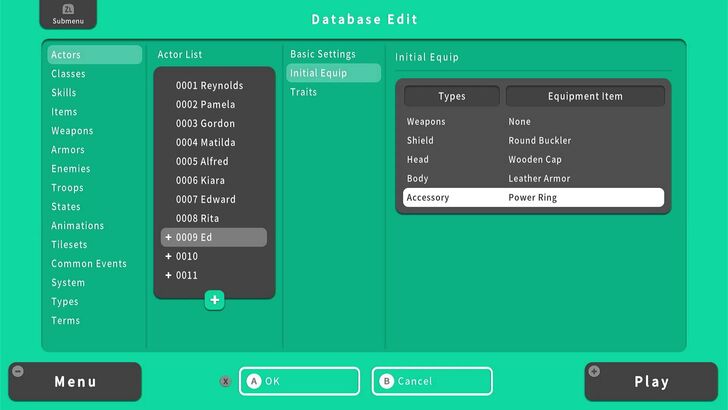Change the Wooden Cap equipment
Viewport: 728px width, 410px height.
pos(535,160)
